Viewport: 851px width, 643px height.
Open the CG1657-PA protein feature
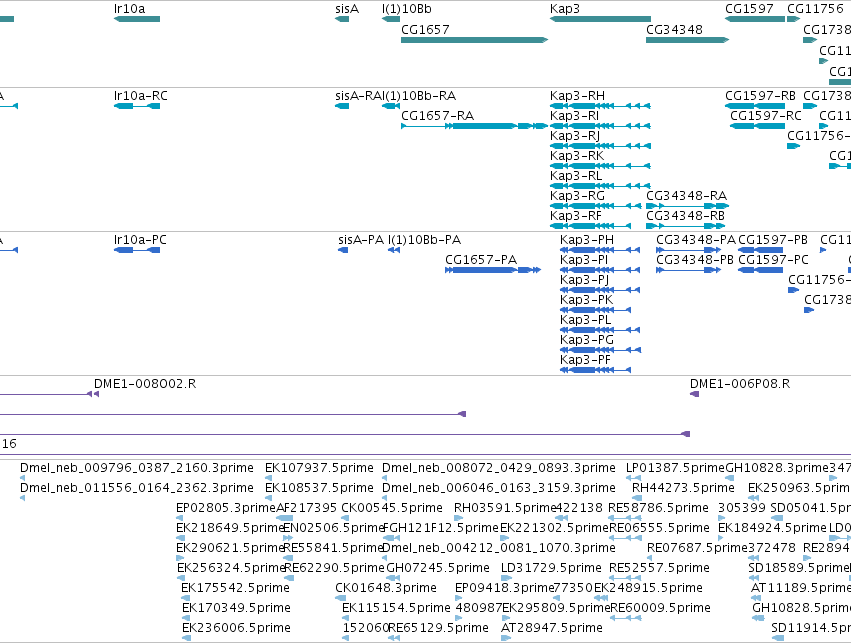[493, 270]
